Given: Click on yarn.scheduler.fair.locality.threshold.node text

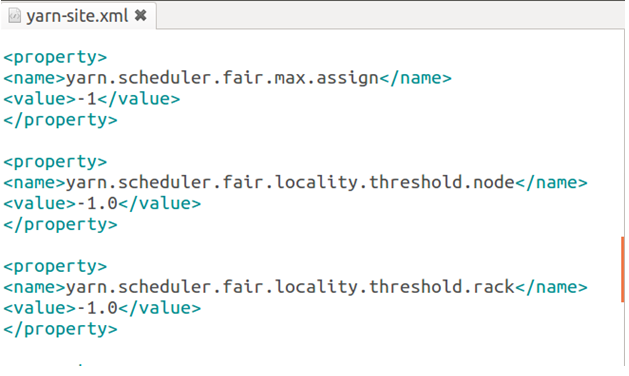Looking at the screenshot, I should [290, 183].
